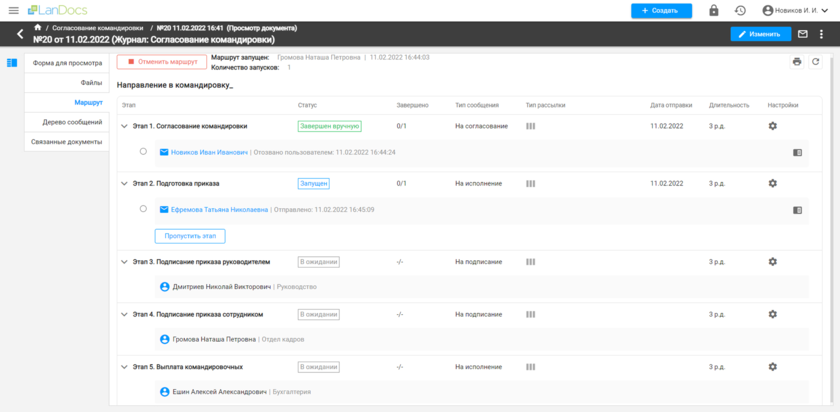Viewport: 840px width, 412px height.
Task: Click the Пропустить этап button
Action: point(190,236)
